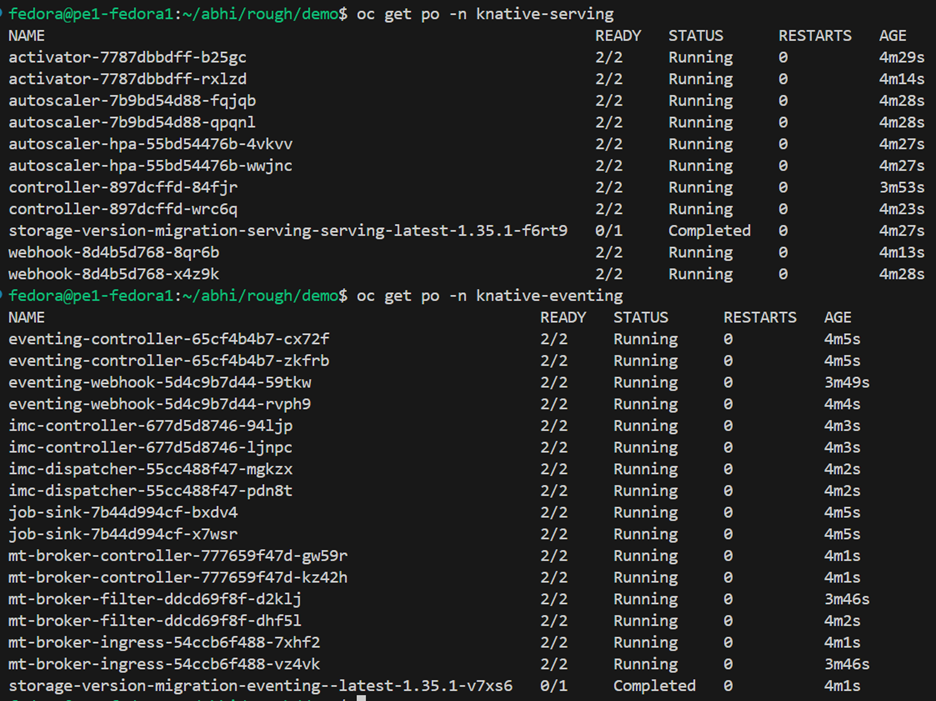Click the prompt before the knative-serving command

[178, 14]
